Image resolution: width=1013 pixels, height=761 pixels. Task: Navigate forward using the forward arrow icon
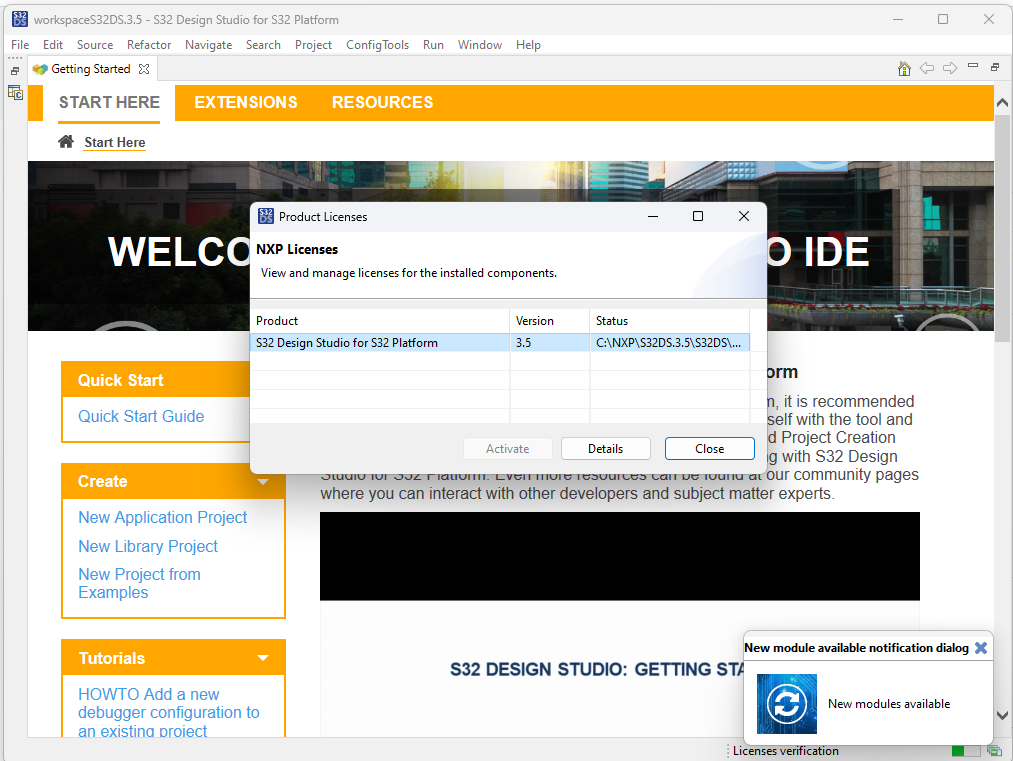click(949, 68)
